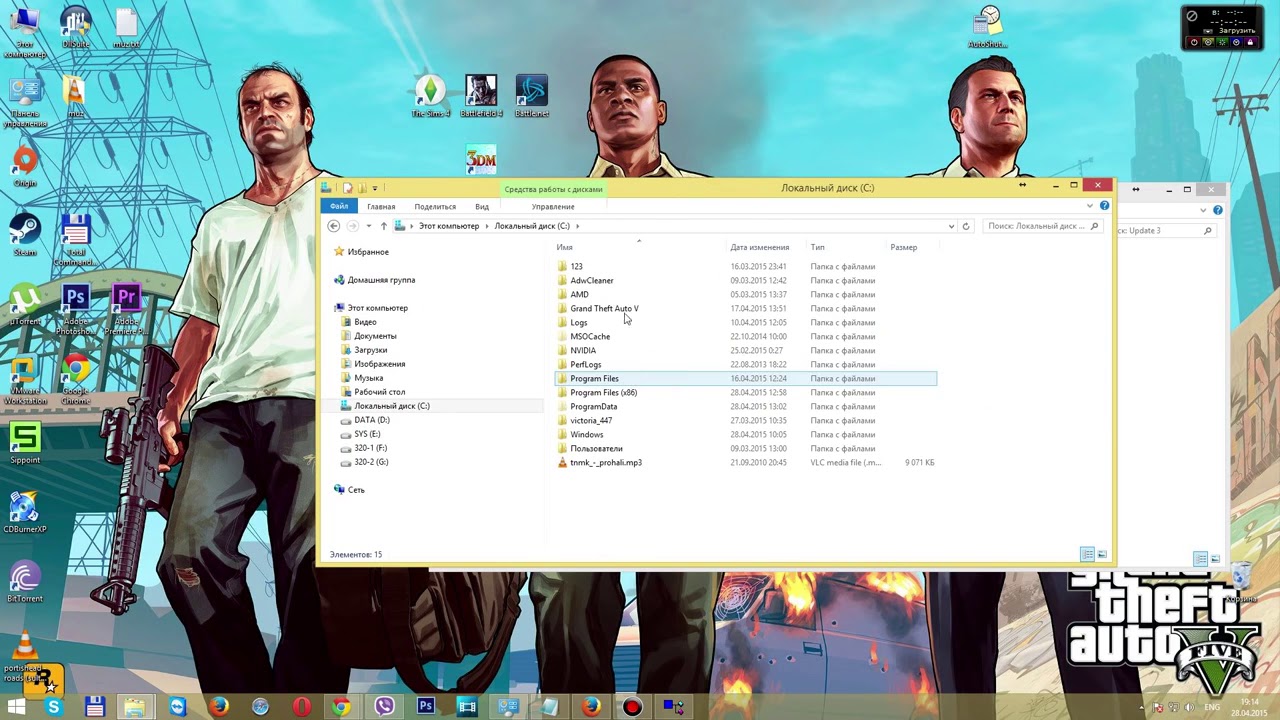Select the Windows folder

586,434
